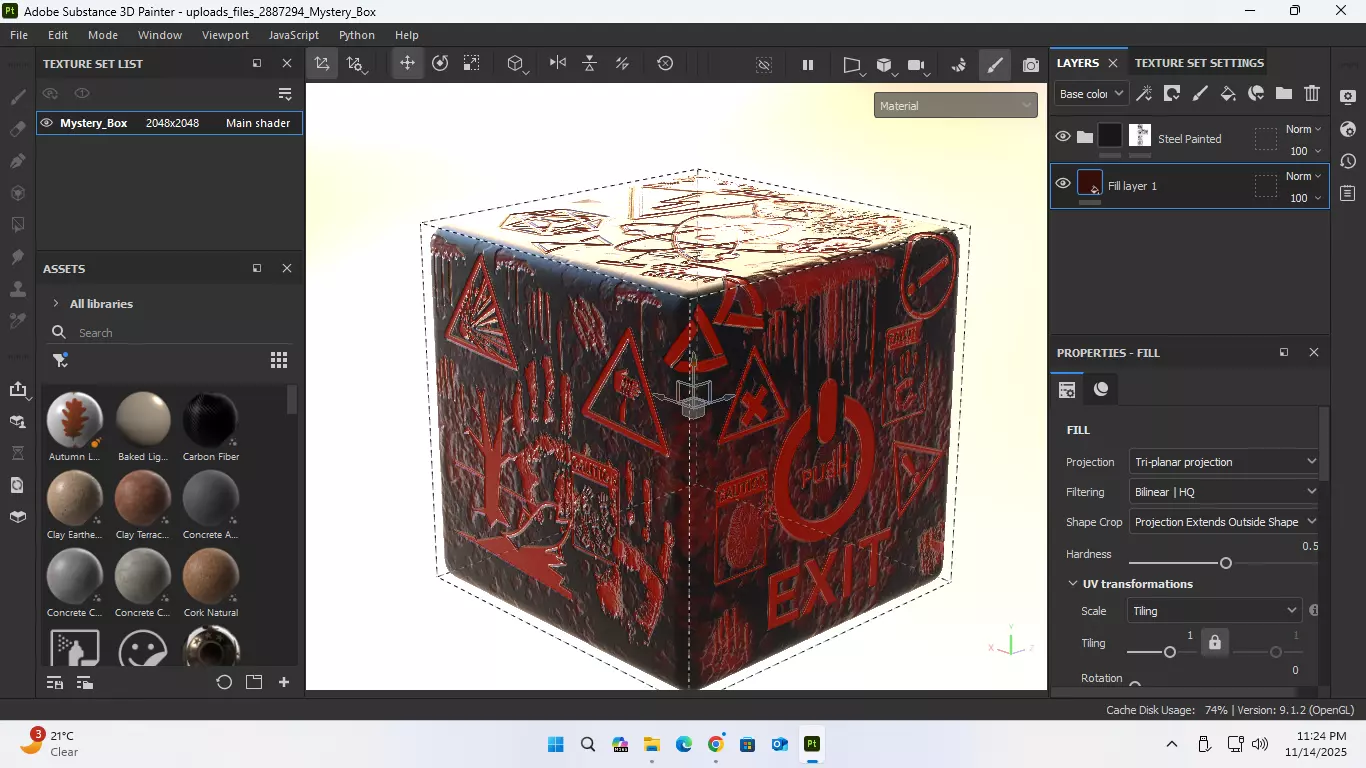Delete the selected layer trash icon
Screen dimensions: 1366x768
point(1312,93)
